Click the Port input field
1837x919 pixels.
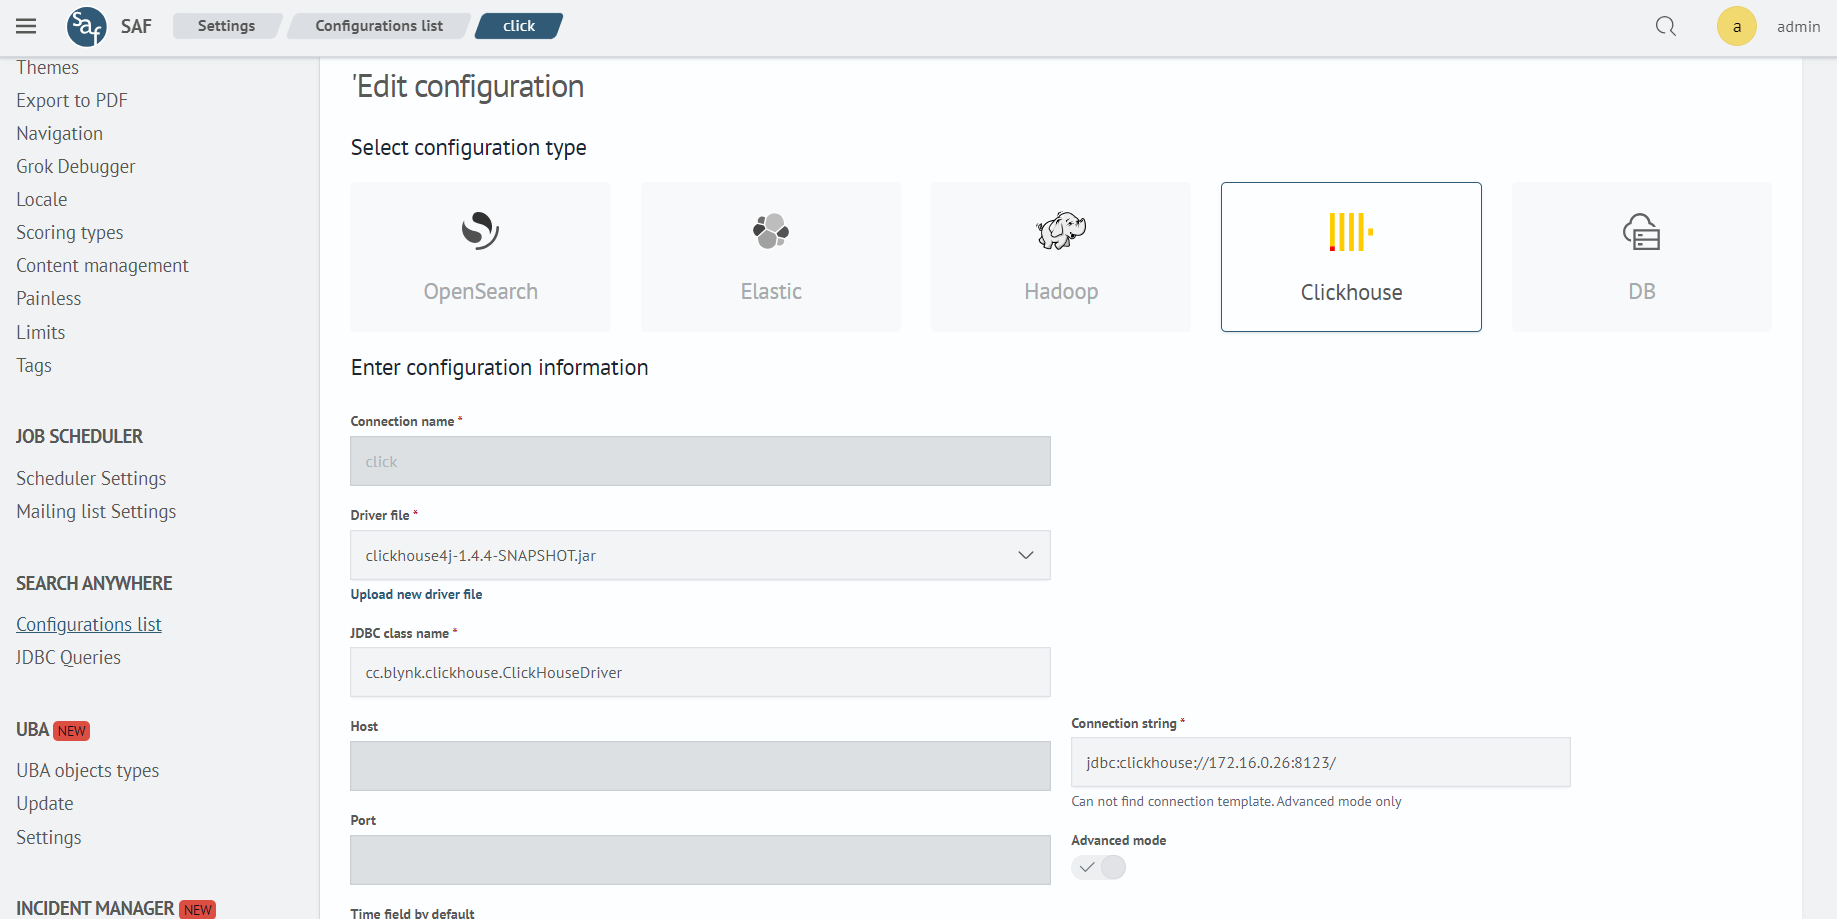tap(700, 860)
